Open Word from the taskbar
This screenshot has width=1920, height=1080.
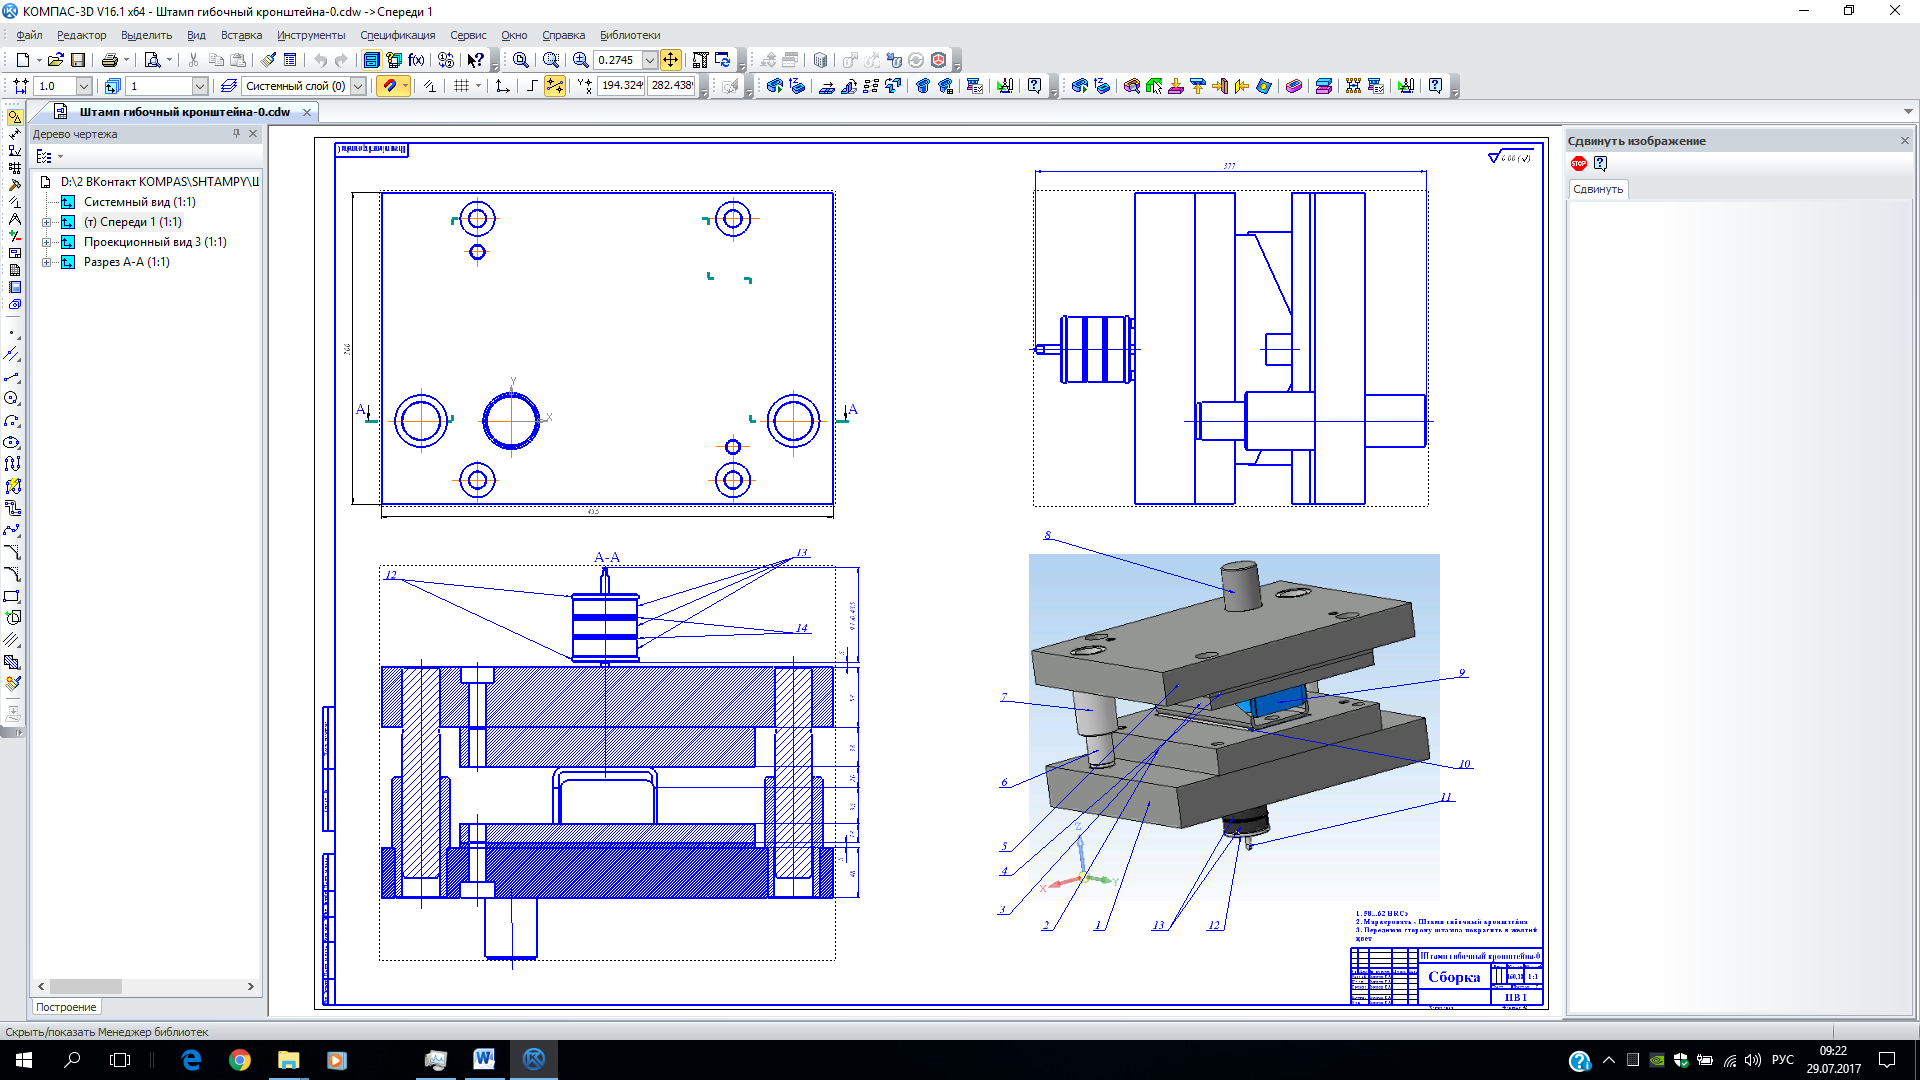(485, 1060)
